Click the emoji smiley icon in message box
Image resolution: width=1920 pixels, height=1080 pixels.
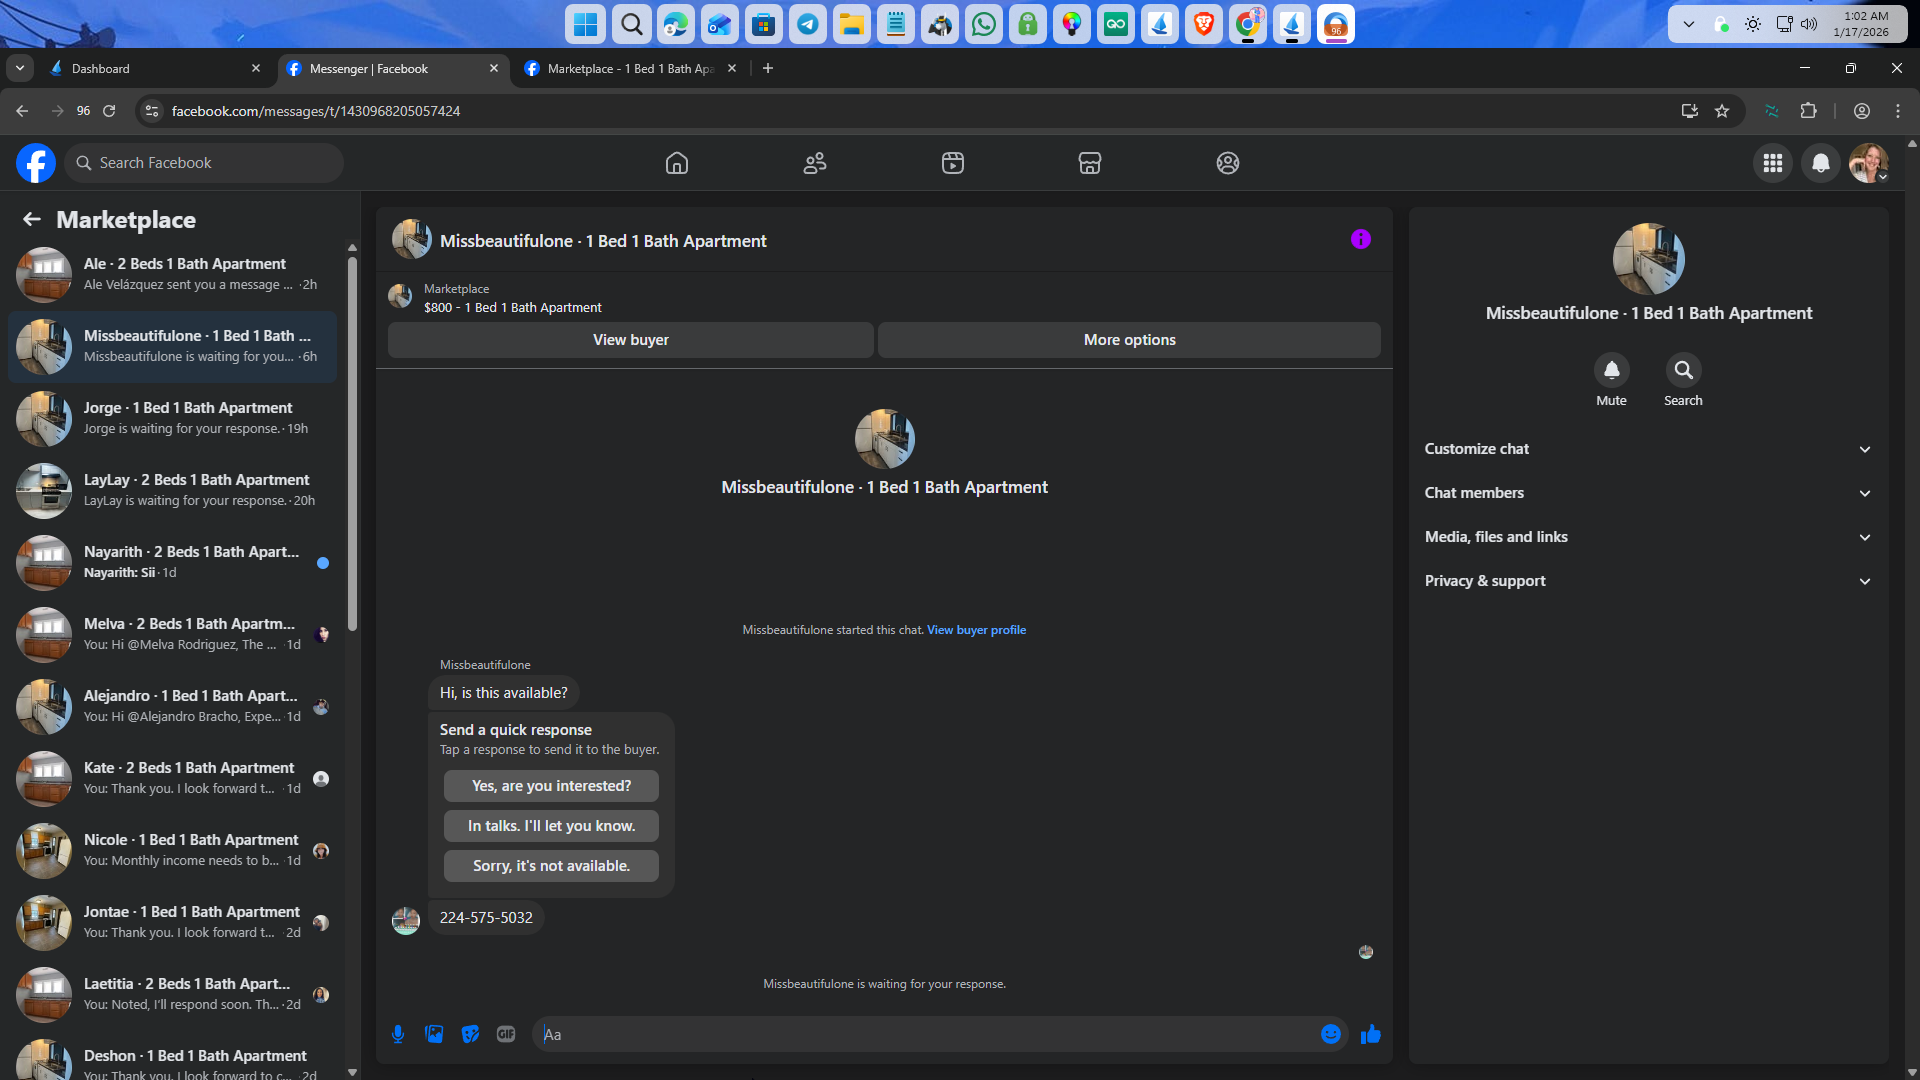coord(1330,1034)
